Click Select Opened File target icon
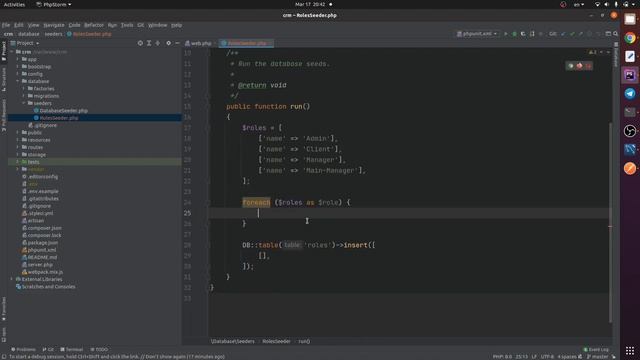The height and width of the screenshot is (360, 640). point(140,43)
